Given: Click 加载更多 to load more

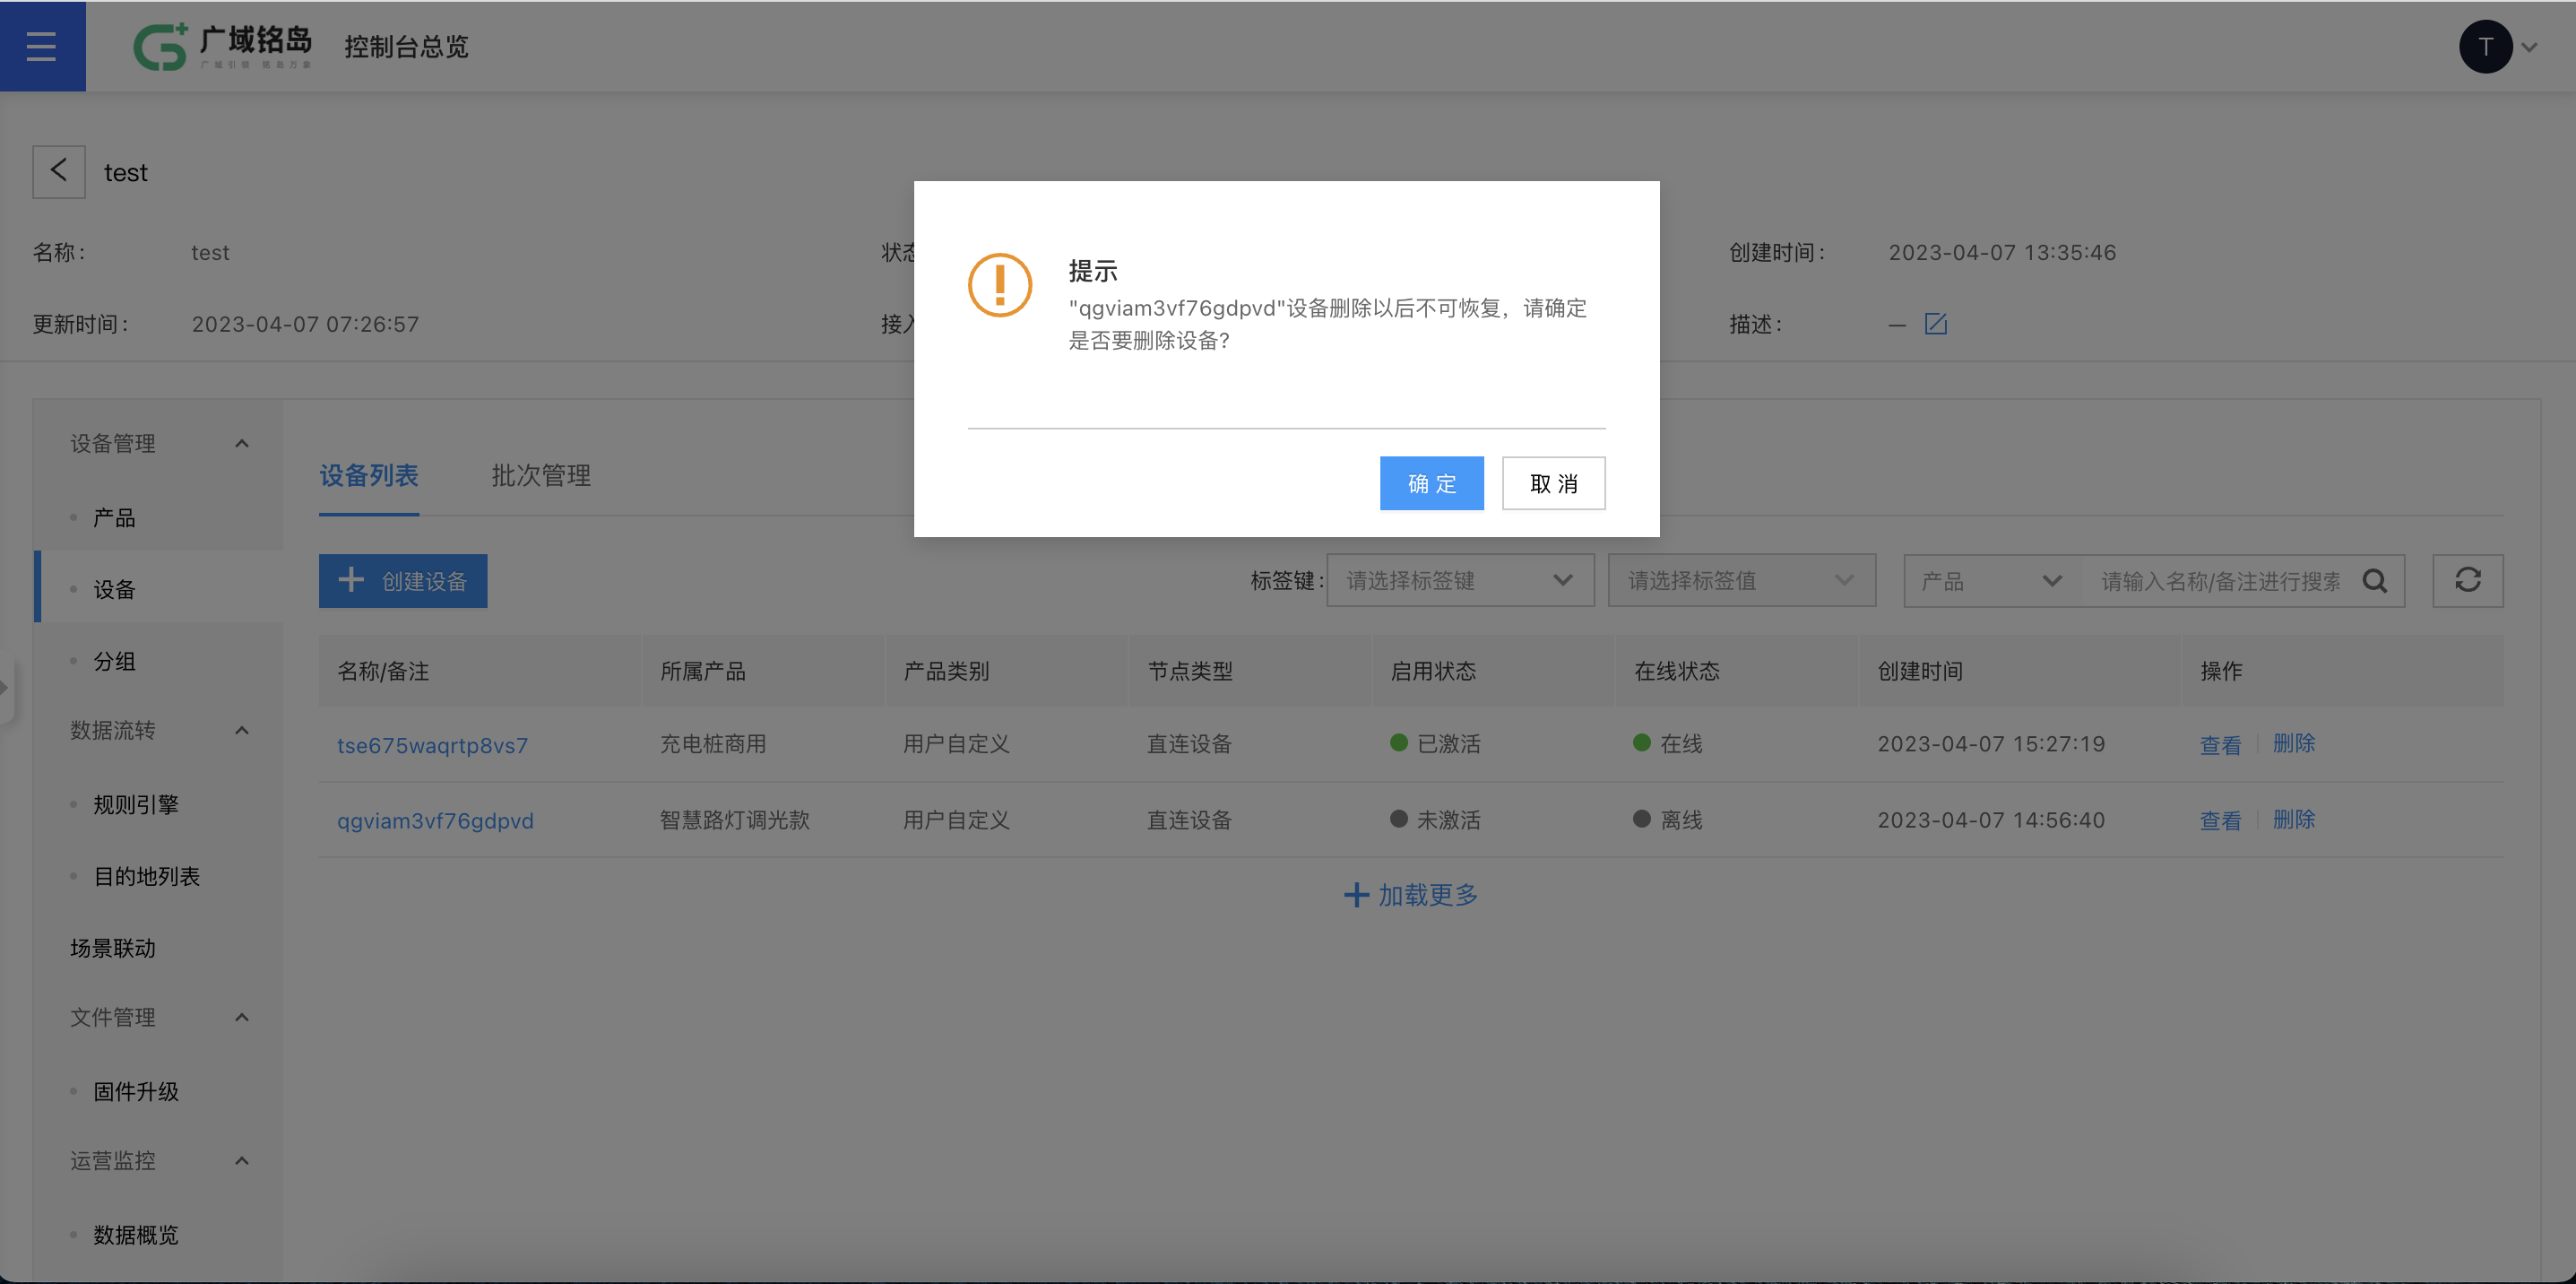Looking at the screenshot, I should [1410, 895].
